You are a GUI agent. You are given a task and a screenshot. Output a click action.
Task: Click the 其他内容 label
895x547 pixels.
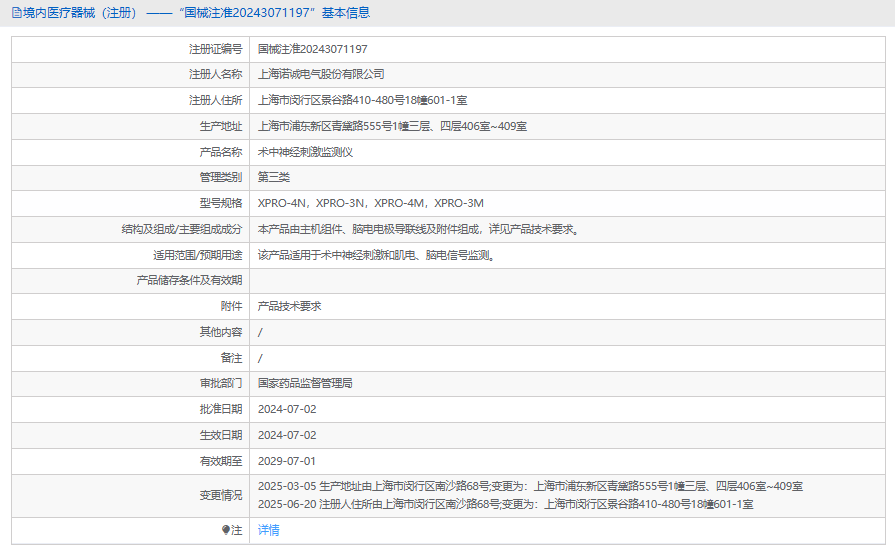pyautogui.click(x=221, y=332)
